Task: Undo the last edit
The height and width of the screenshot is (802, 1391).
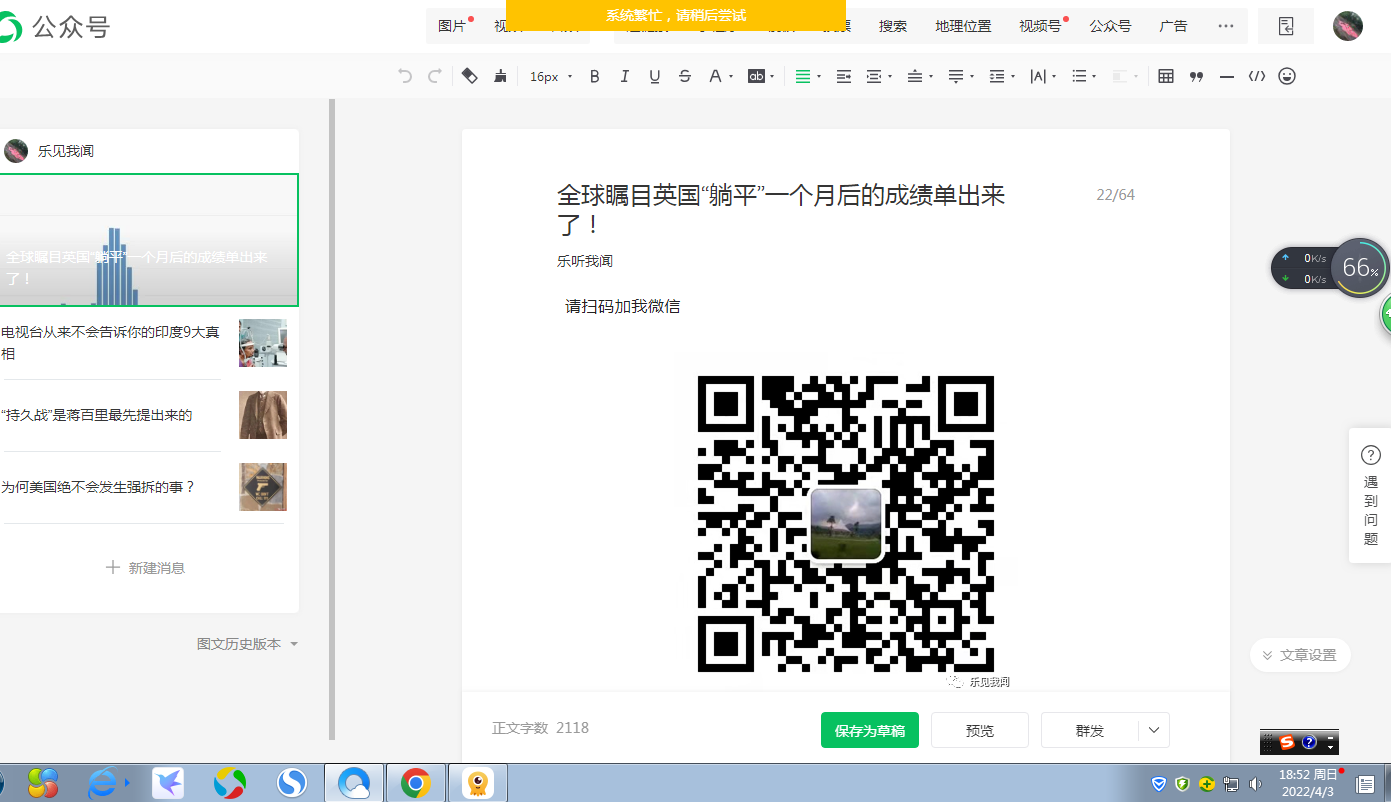Action: [405, 76]
